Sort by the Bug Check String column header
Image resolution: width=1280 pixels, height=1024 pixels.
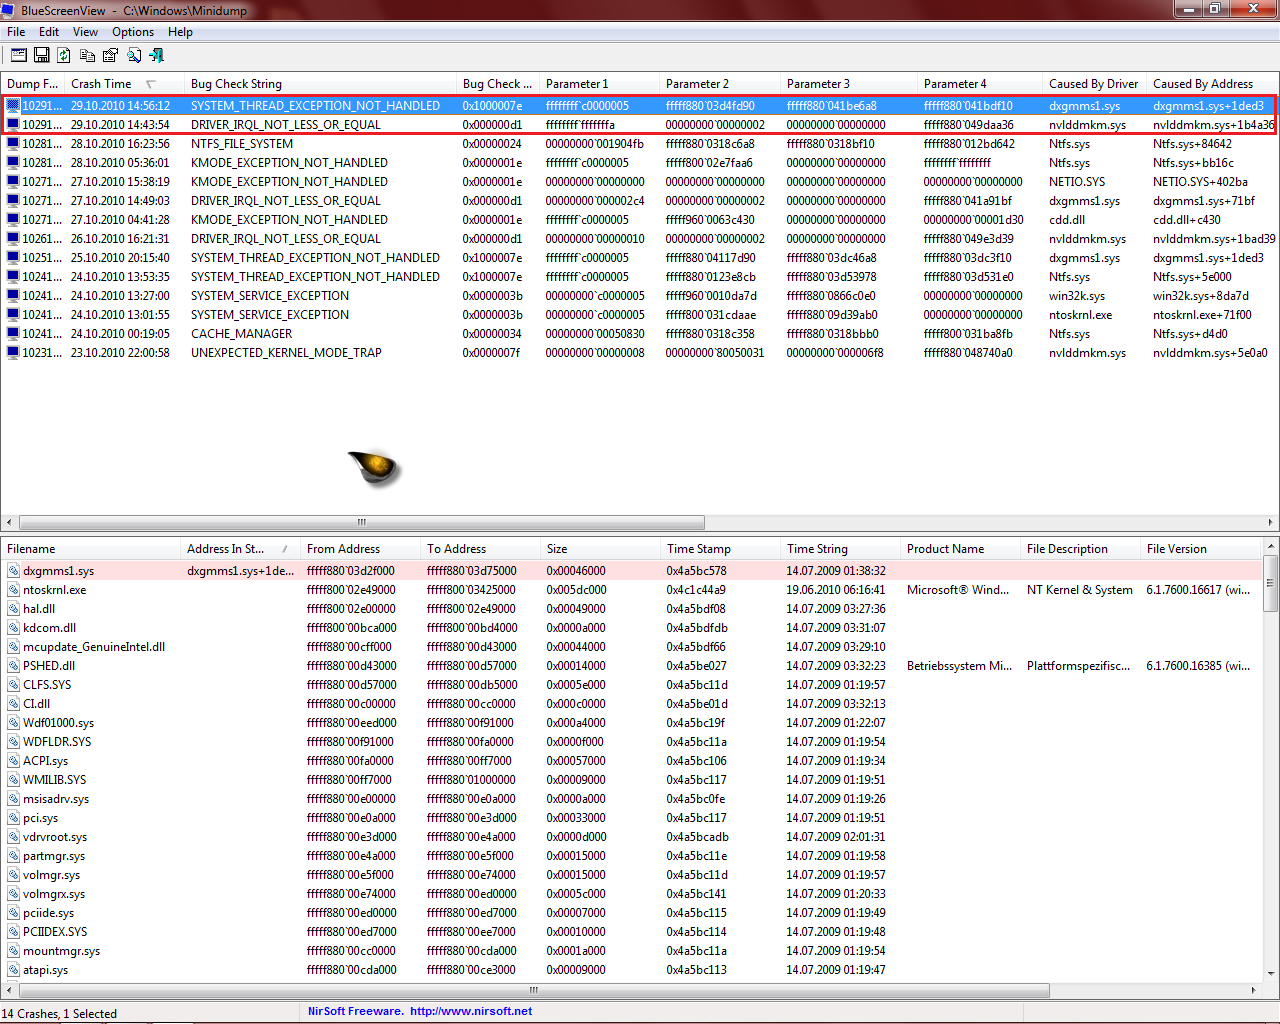320,84
